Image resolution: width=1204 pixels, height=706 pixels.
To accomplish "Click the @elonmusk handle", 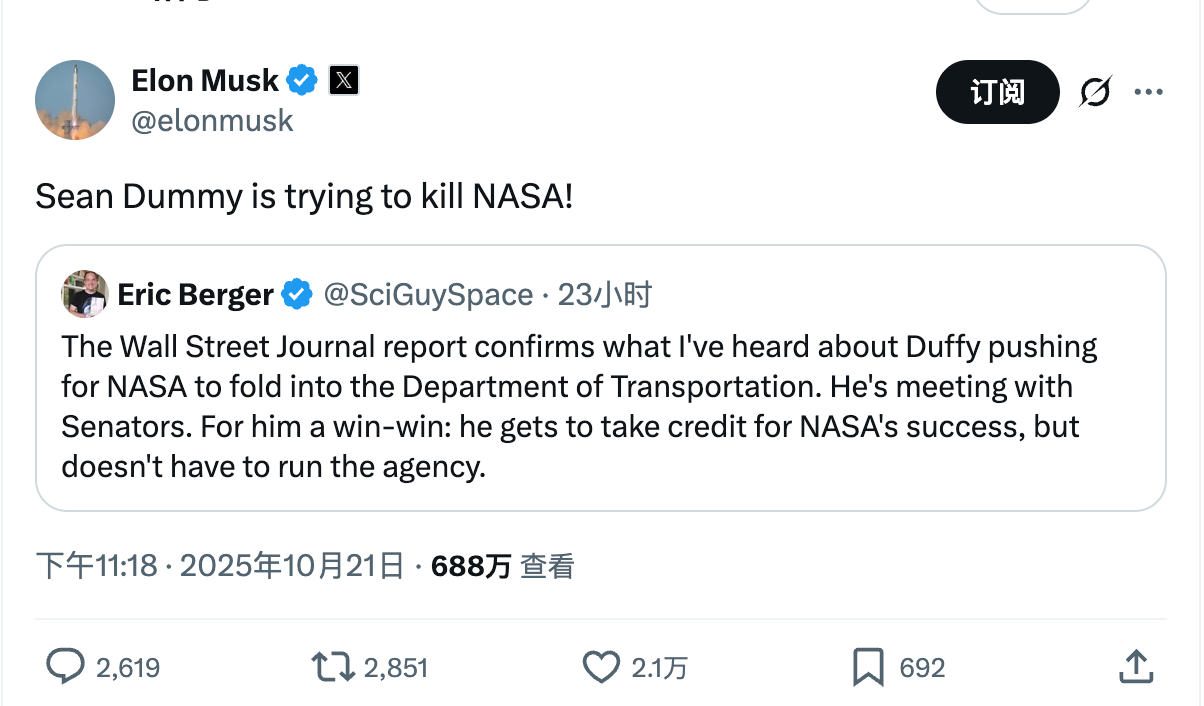I will [212, 121].
